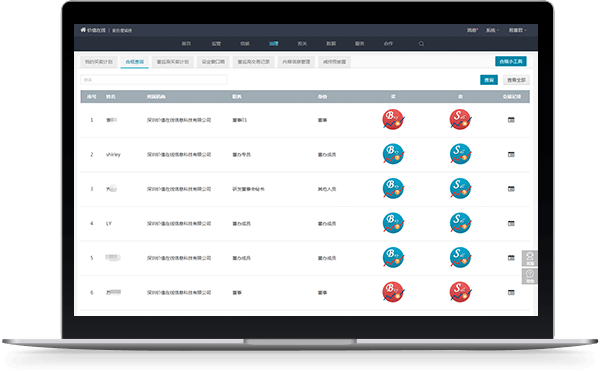Expand the user account dropdown at top right
Screen dimensions: 600x373
point(517,30)
